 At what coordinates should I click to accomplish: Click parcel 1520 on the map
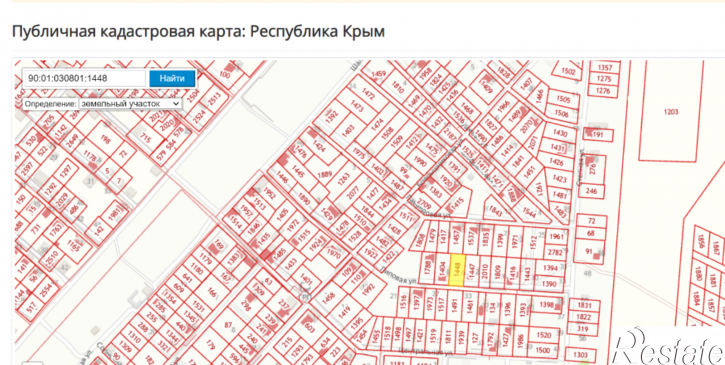(x=544, y=335)
